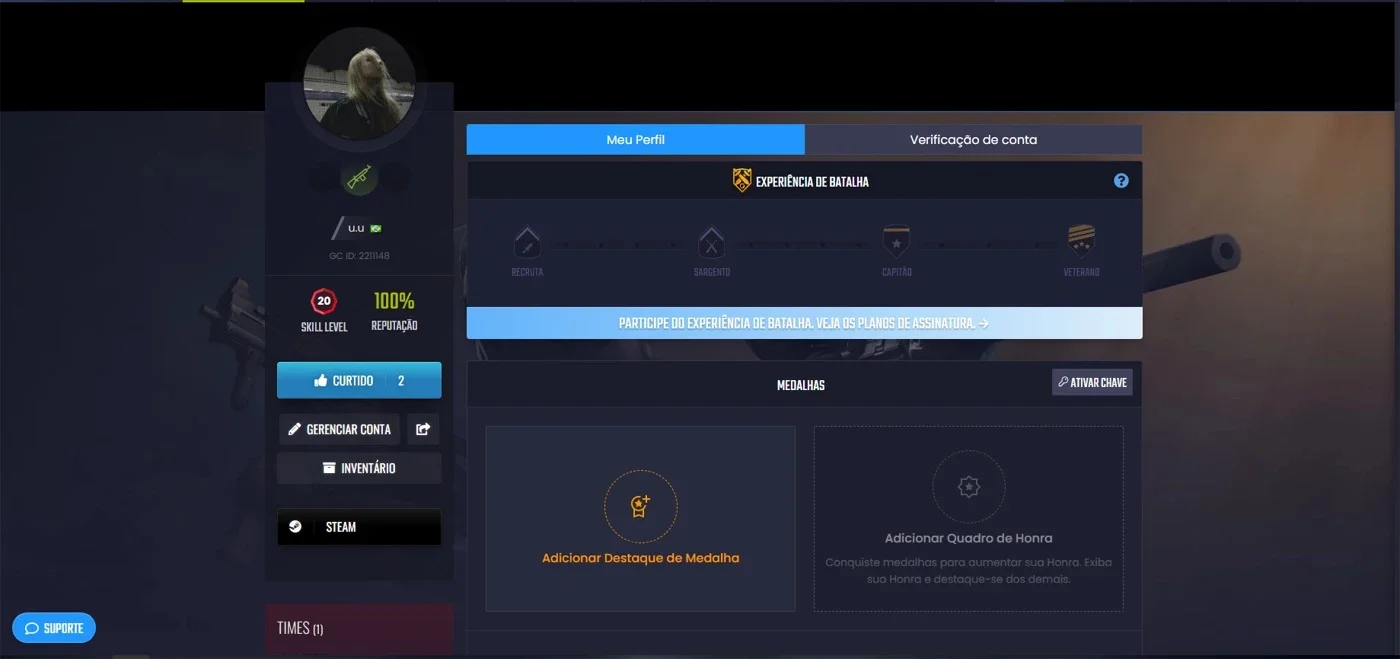Image resolution: width=1400 pixels, height=659 pixels.
Task: Click the skill level 20 badge
Action: click(324, 300)
